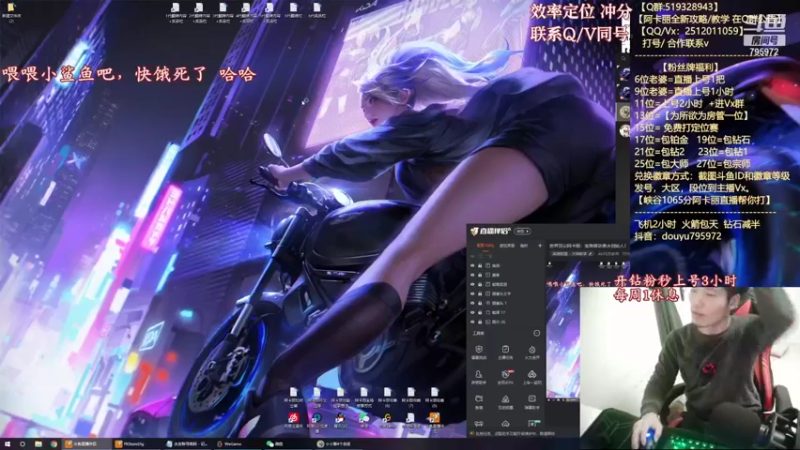Open the mode dropdown pill beside the streaming app logo
Viewport: 800px width, 450px height.
tap(522, 231)
